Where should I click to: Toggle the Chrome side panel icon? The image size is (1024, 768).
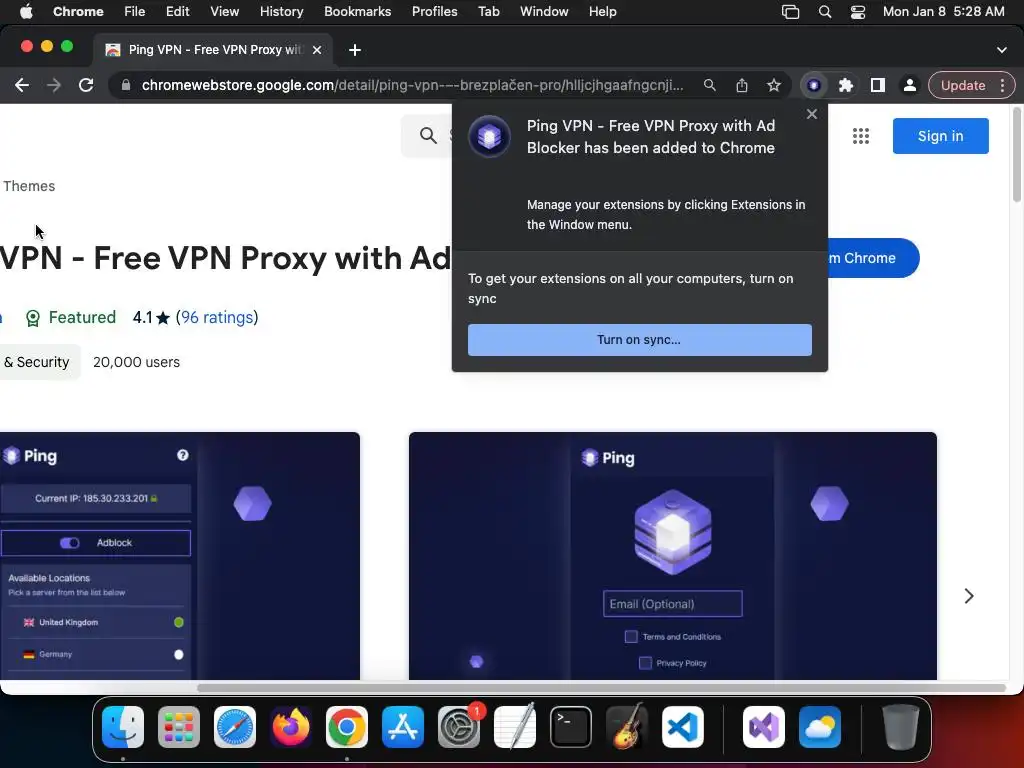[x=878, y=86]
